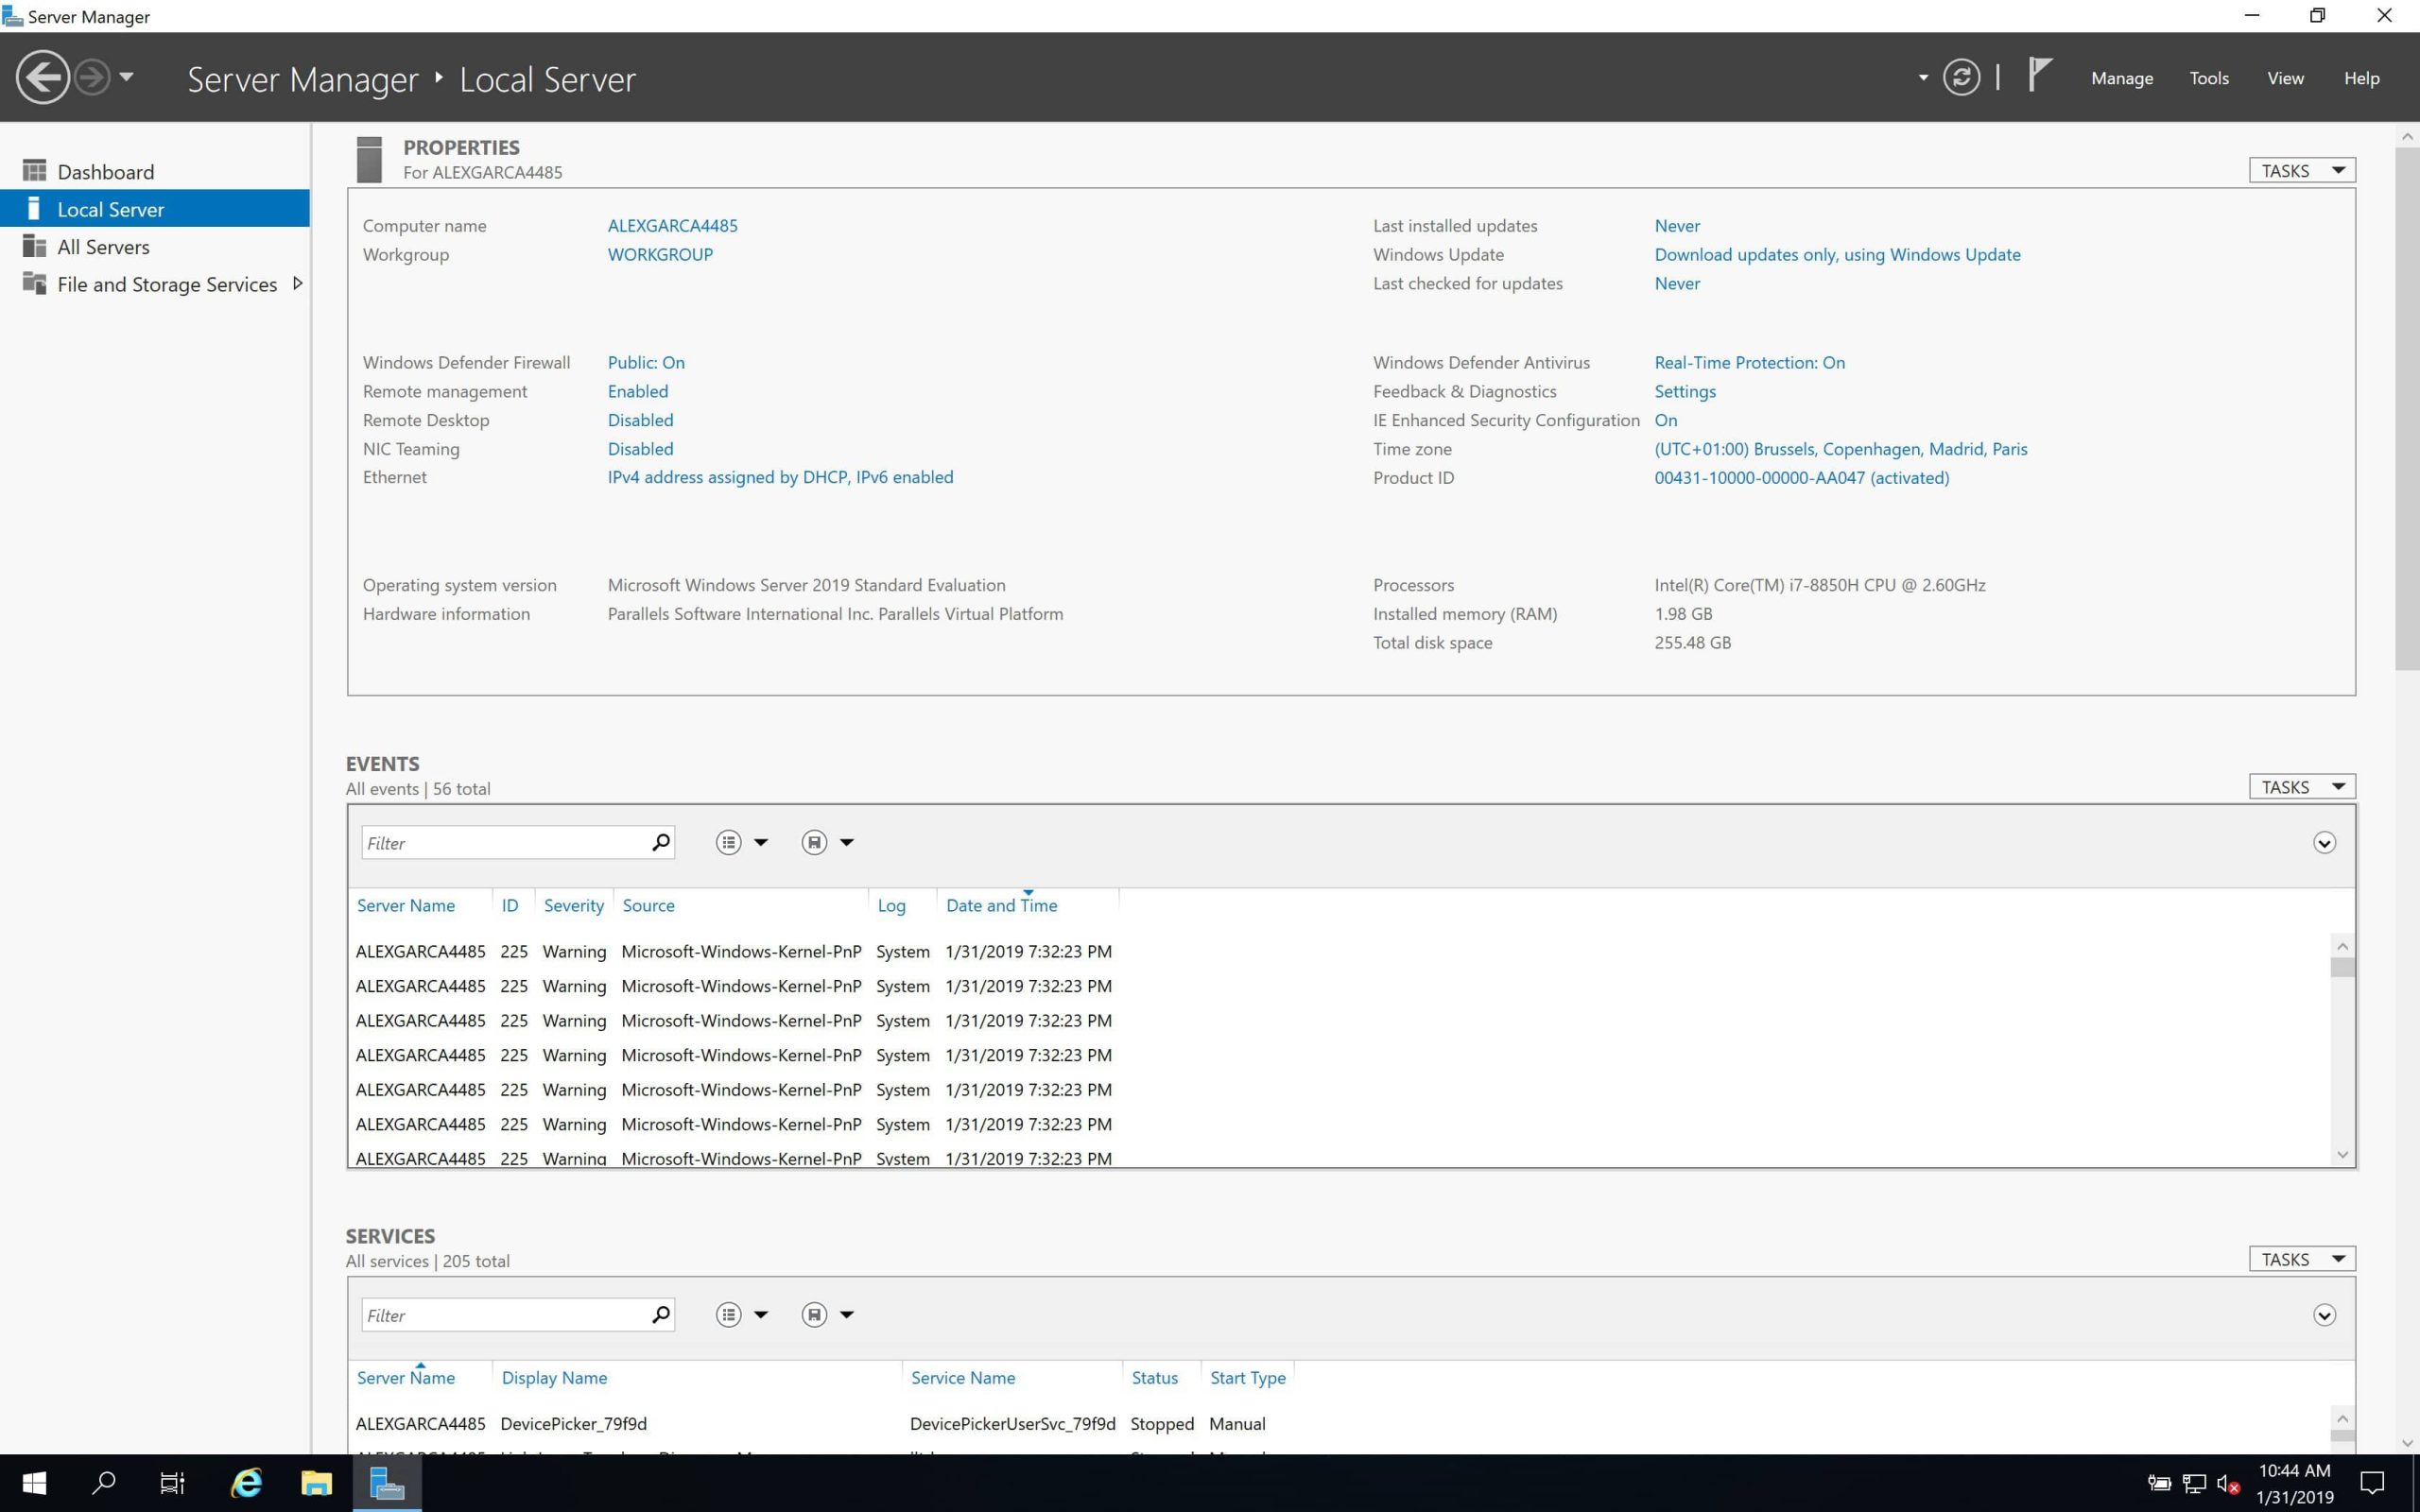Open Events saved queries disk icon

coord(814,842)
